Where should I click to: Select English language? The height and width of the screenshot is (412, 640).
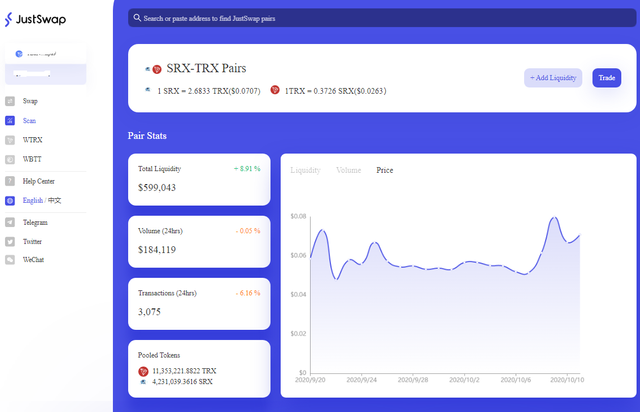coord(33,200)
